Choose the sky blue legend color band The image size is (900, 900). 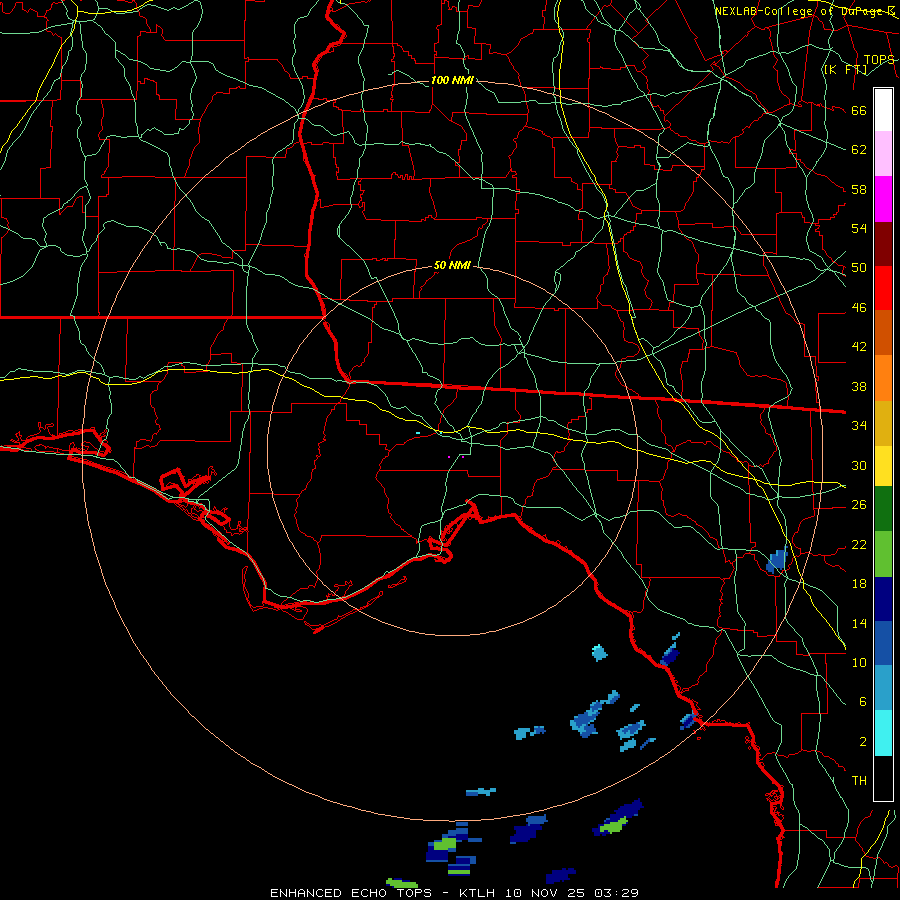(x=883, y=688)
